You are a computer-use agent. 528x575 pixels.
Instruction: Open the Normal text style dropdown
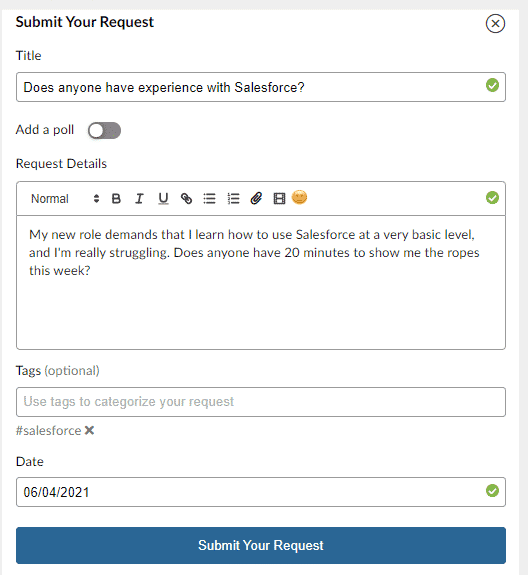point(65,198)
